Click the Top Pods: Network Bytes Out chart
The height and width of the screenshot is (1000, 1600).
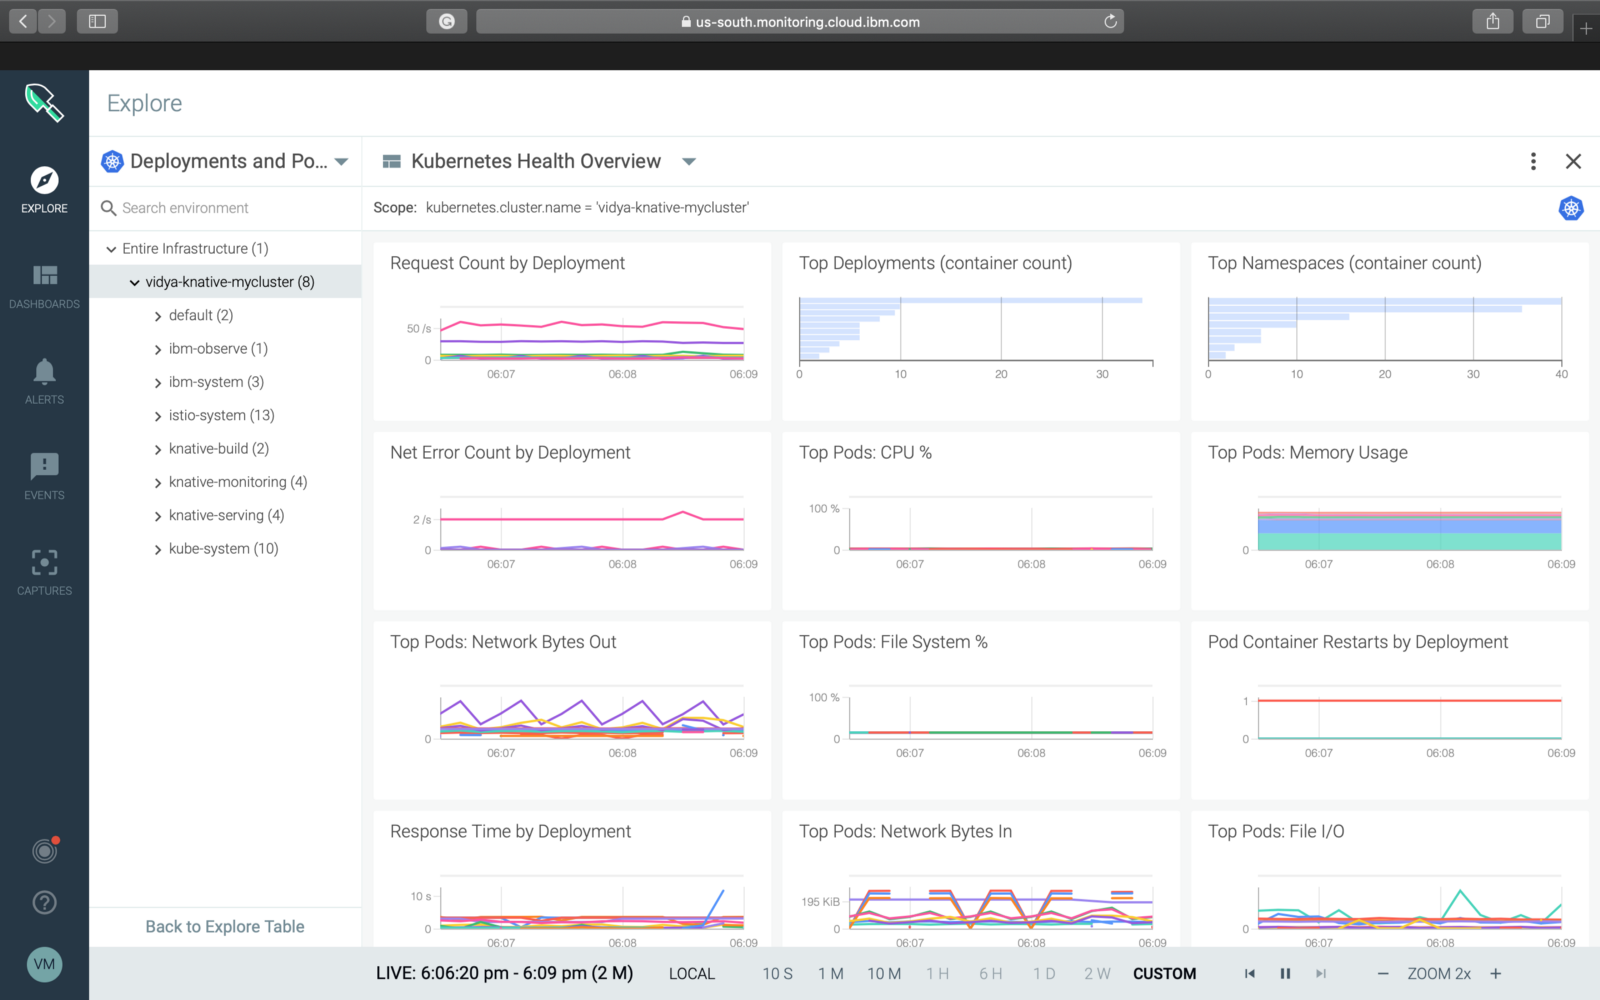coord(572,710)
